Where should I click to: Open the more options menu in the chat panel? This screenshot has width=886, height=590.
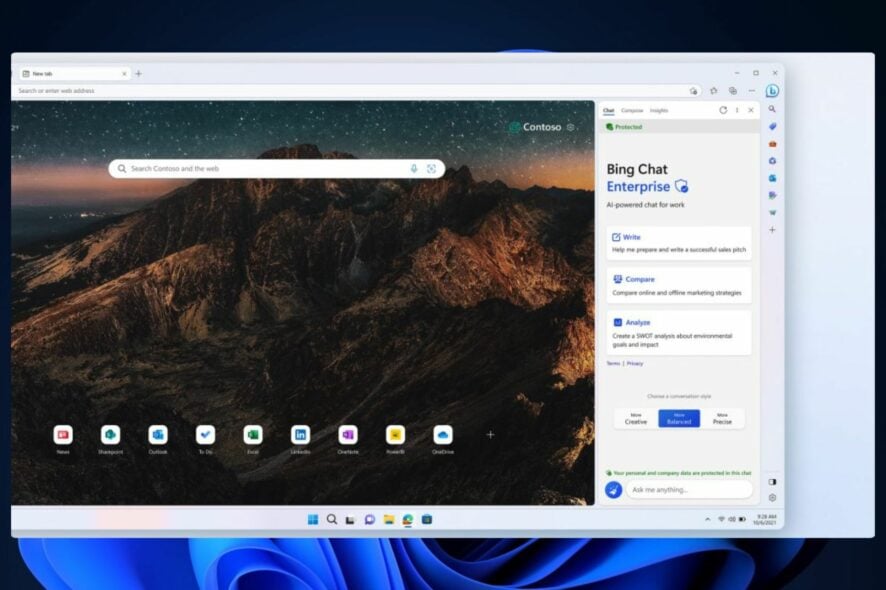click(737, 110)
